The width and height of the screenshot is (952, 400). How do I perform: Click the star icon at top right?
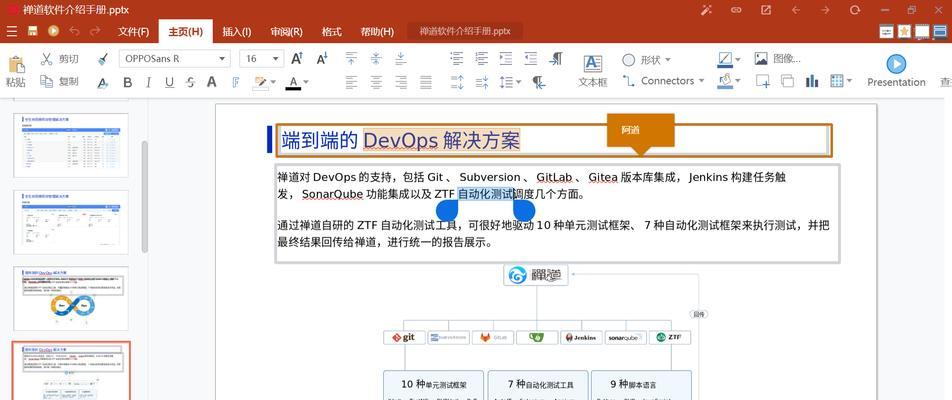[905, 31]
